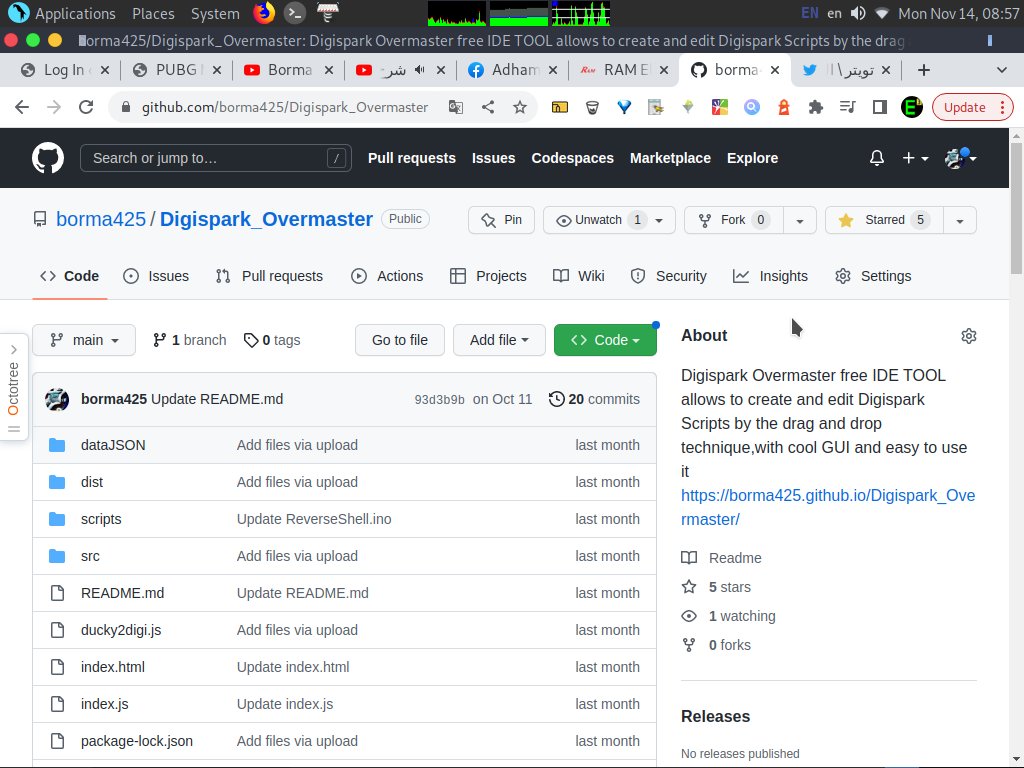Click the Go to file button
1024x768 pixels.
399,340
